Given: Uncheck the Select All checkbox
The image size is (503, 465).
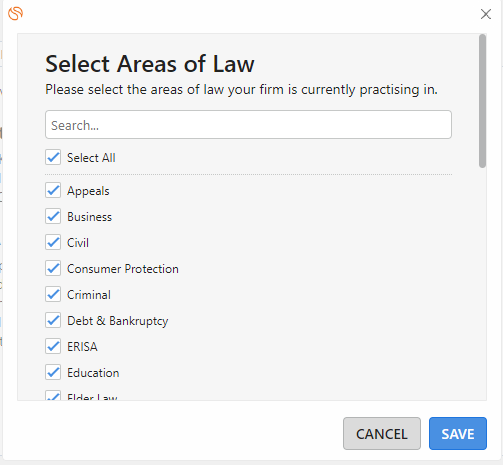Looking at the screenshot, I should [x=53, y=157].
